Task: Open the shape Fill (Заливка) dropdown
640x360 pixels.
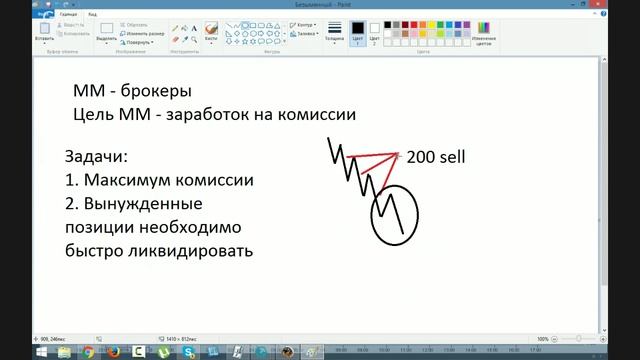Action: point(304,34)
